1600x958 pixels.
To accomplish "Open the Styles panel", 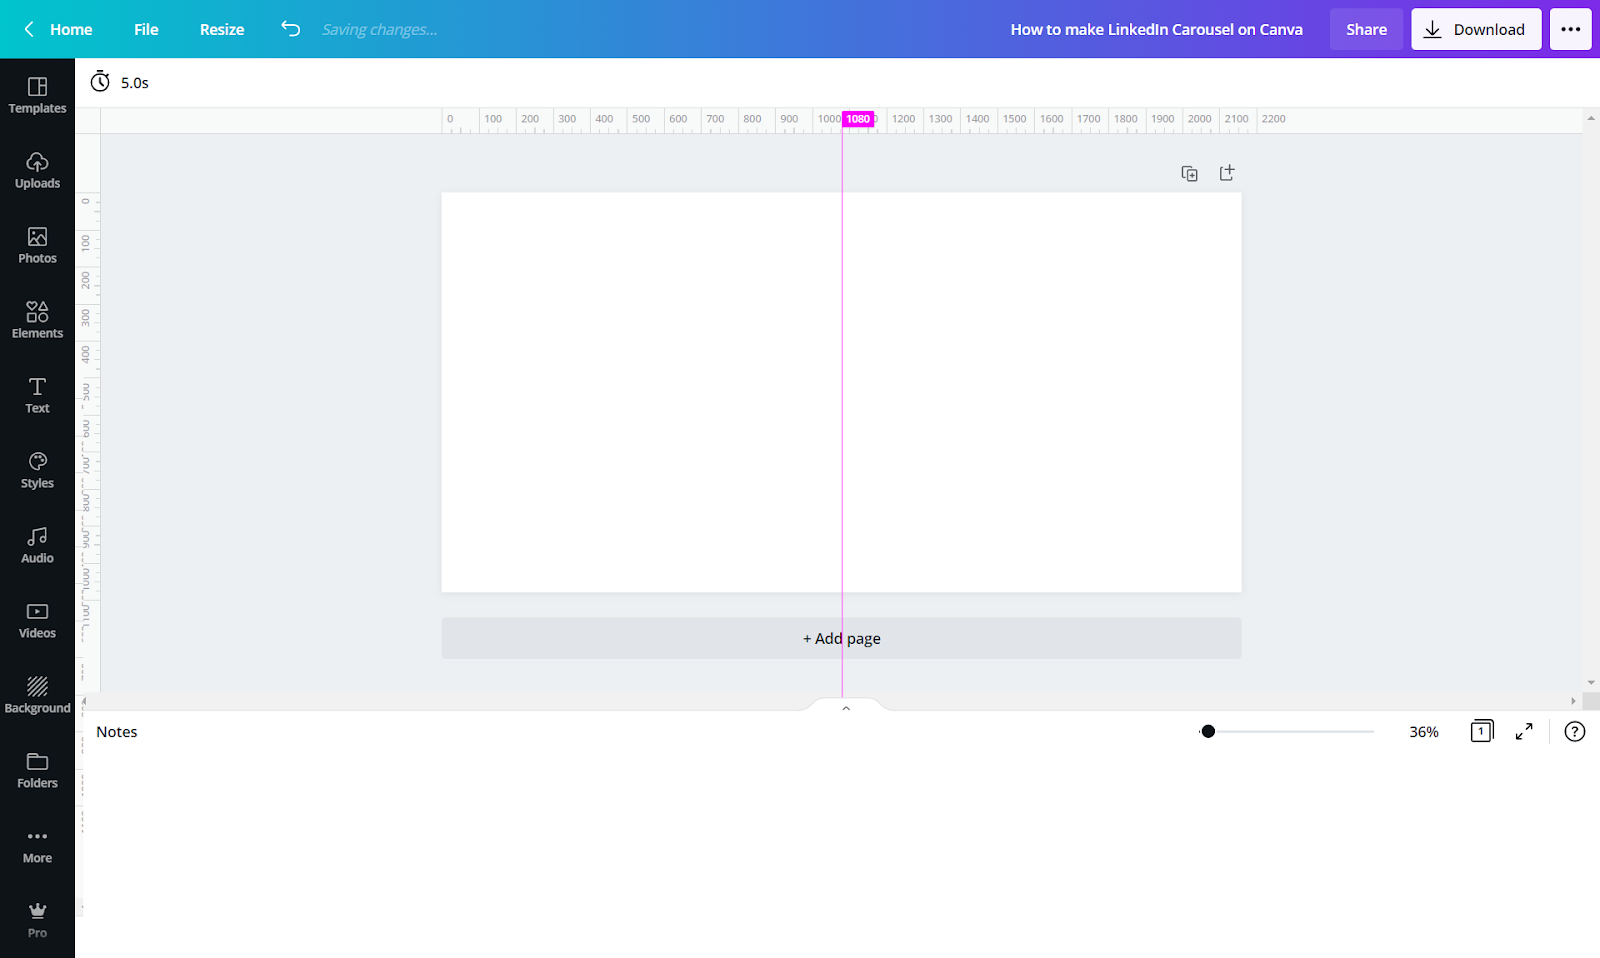I will click(x=37, y=470).
